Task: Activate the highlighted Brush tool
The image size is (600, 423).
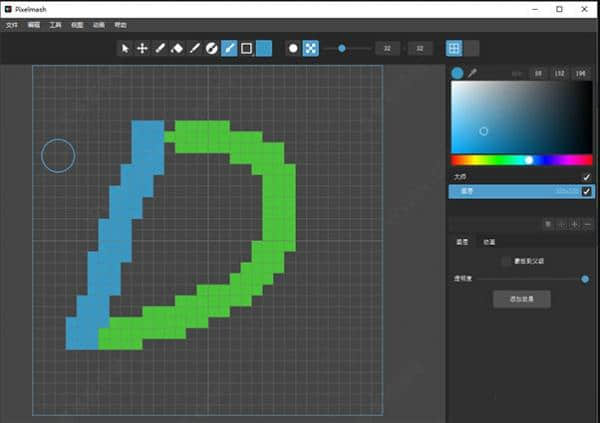Action: pos(229,48)
